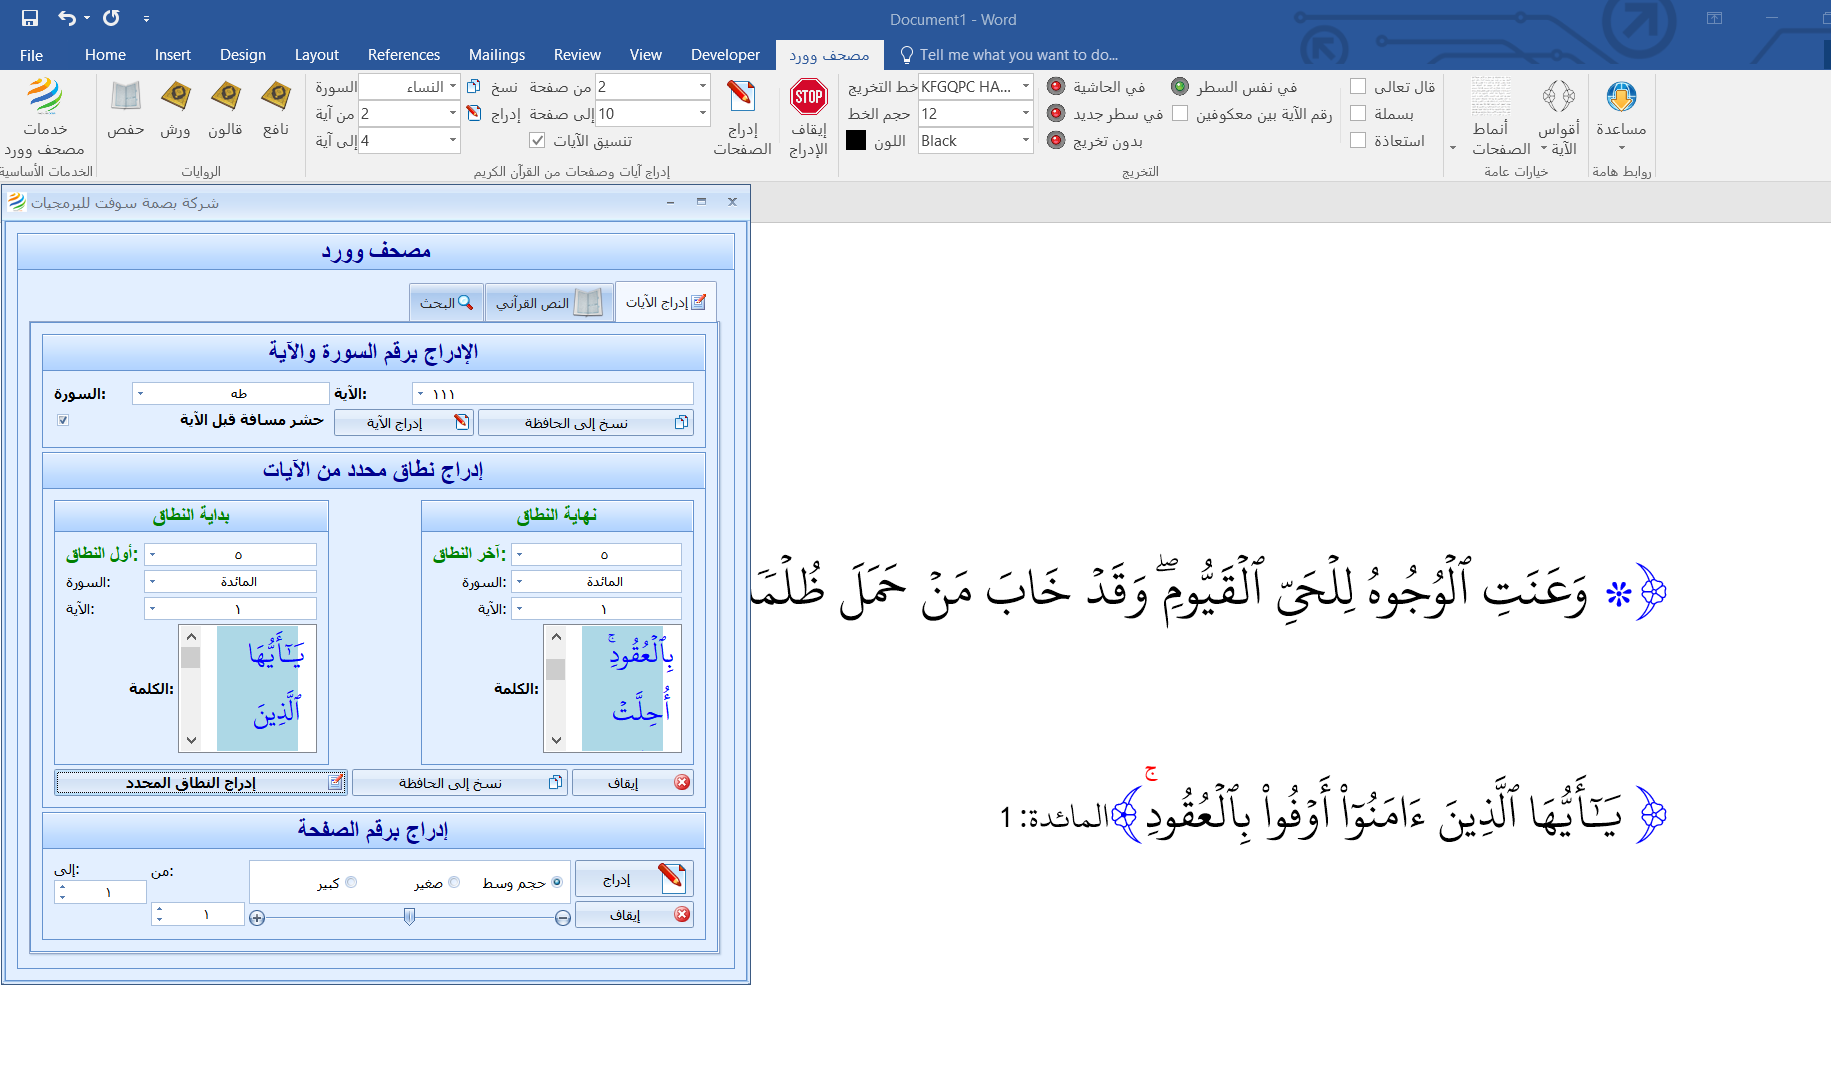Click the Save icon in quick access toolbar

[x=30, y=18]
